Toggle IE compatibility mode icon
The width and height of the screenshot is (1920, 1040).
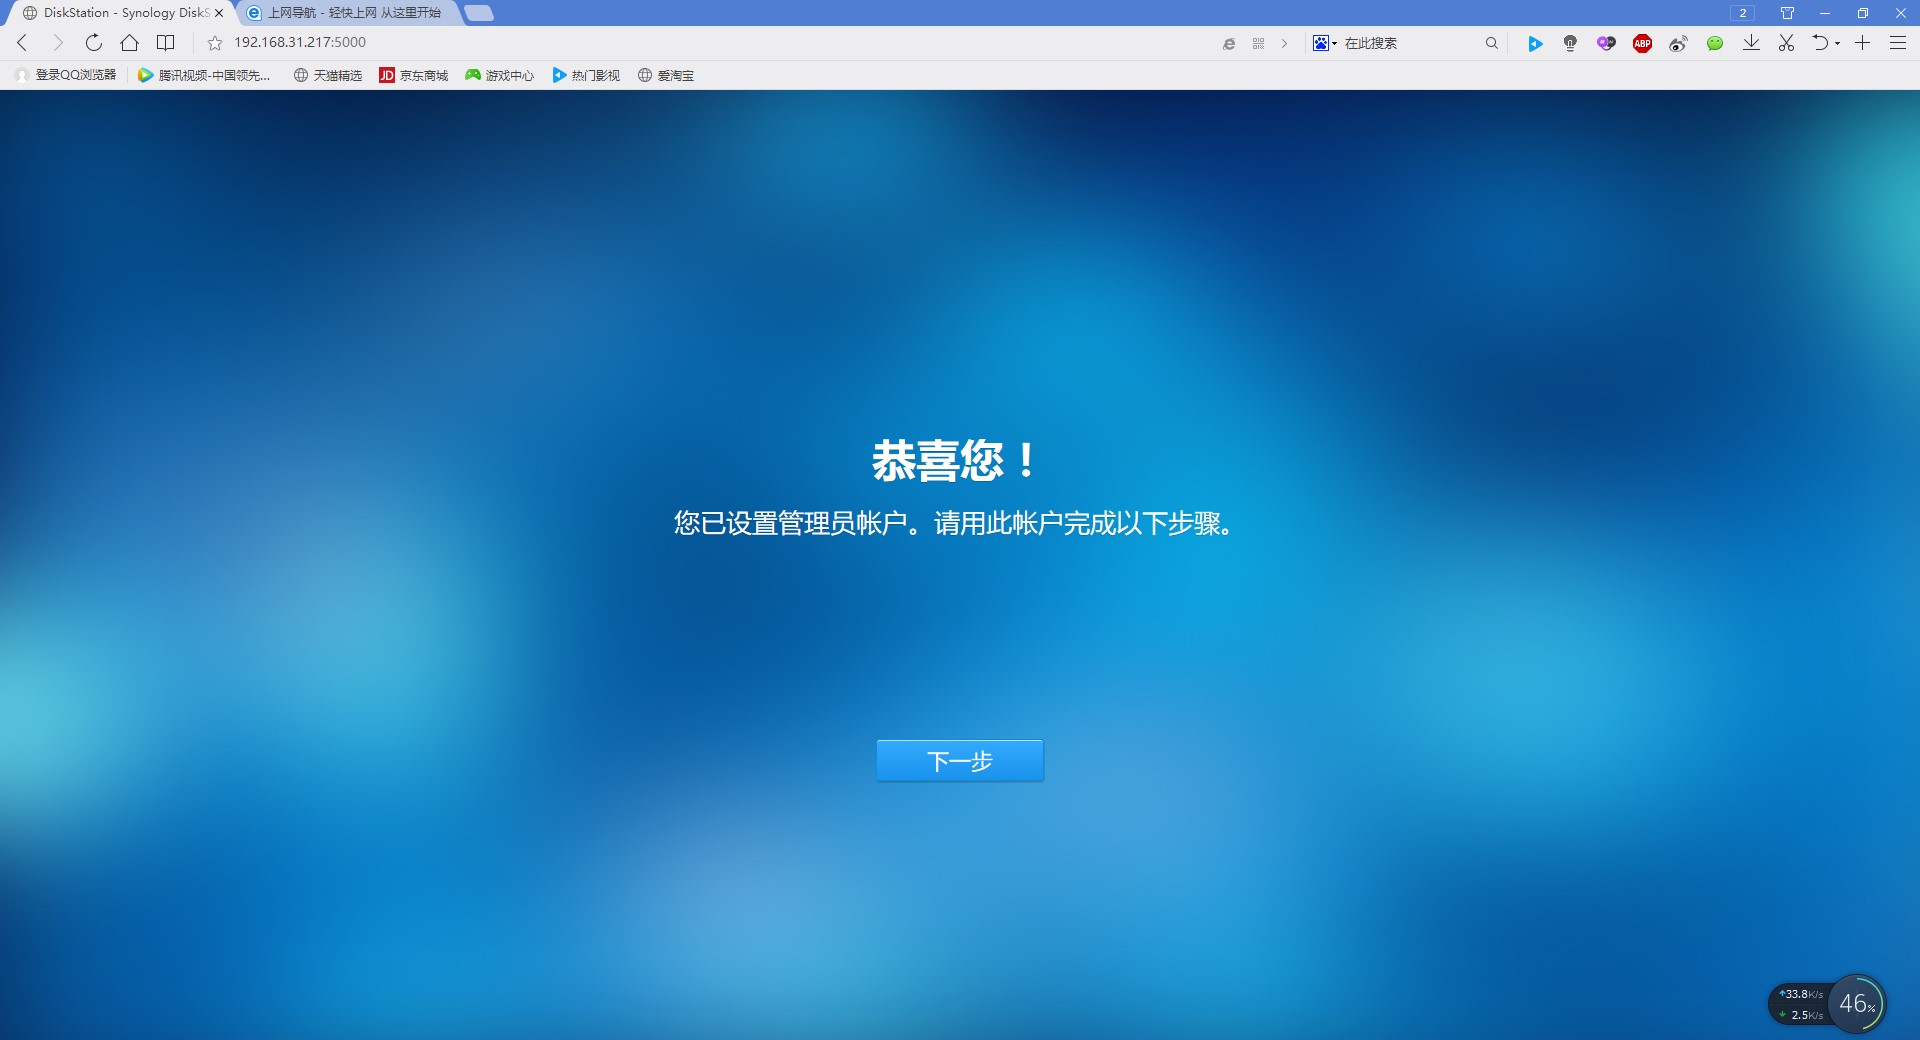[1229, 43]
